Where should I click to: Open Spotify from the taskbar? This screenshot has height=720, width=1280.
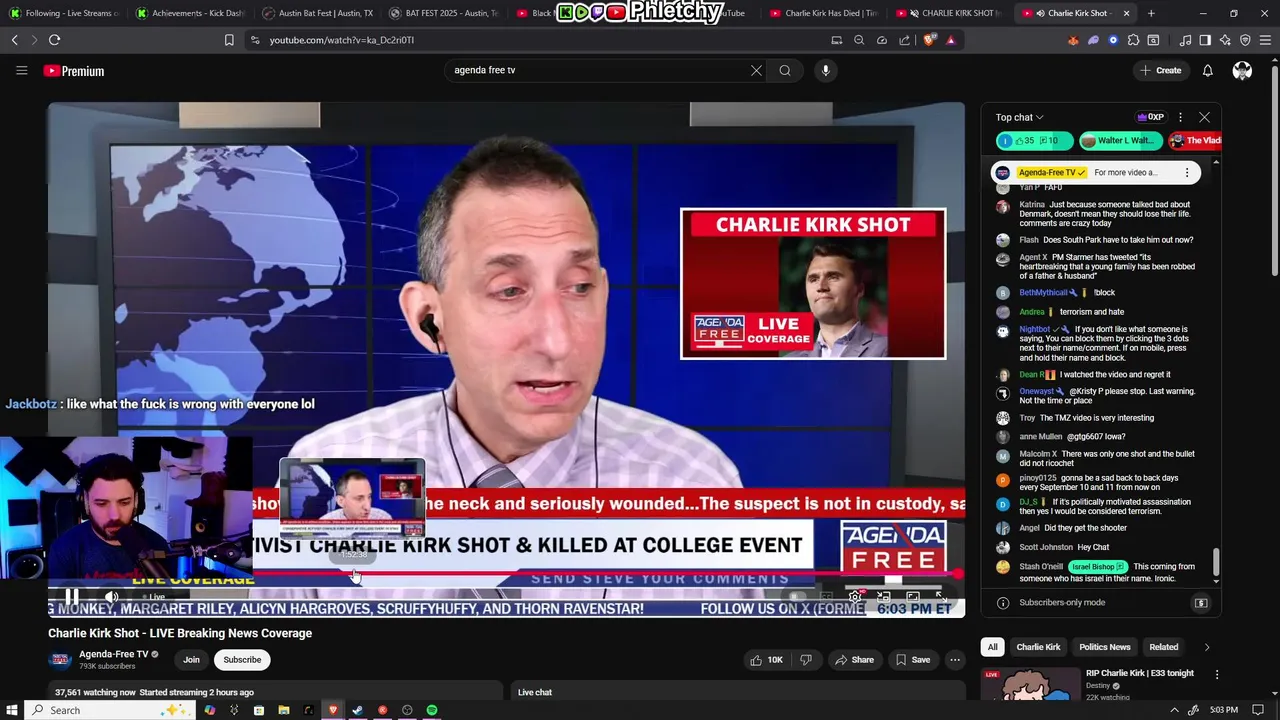point(432,710)
